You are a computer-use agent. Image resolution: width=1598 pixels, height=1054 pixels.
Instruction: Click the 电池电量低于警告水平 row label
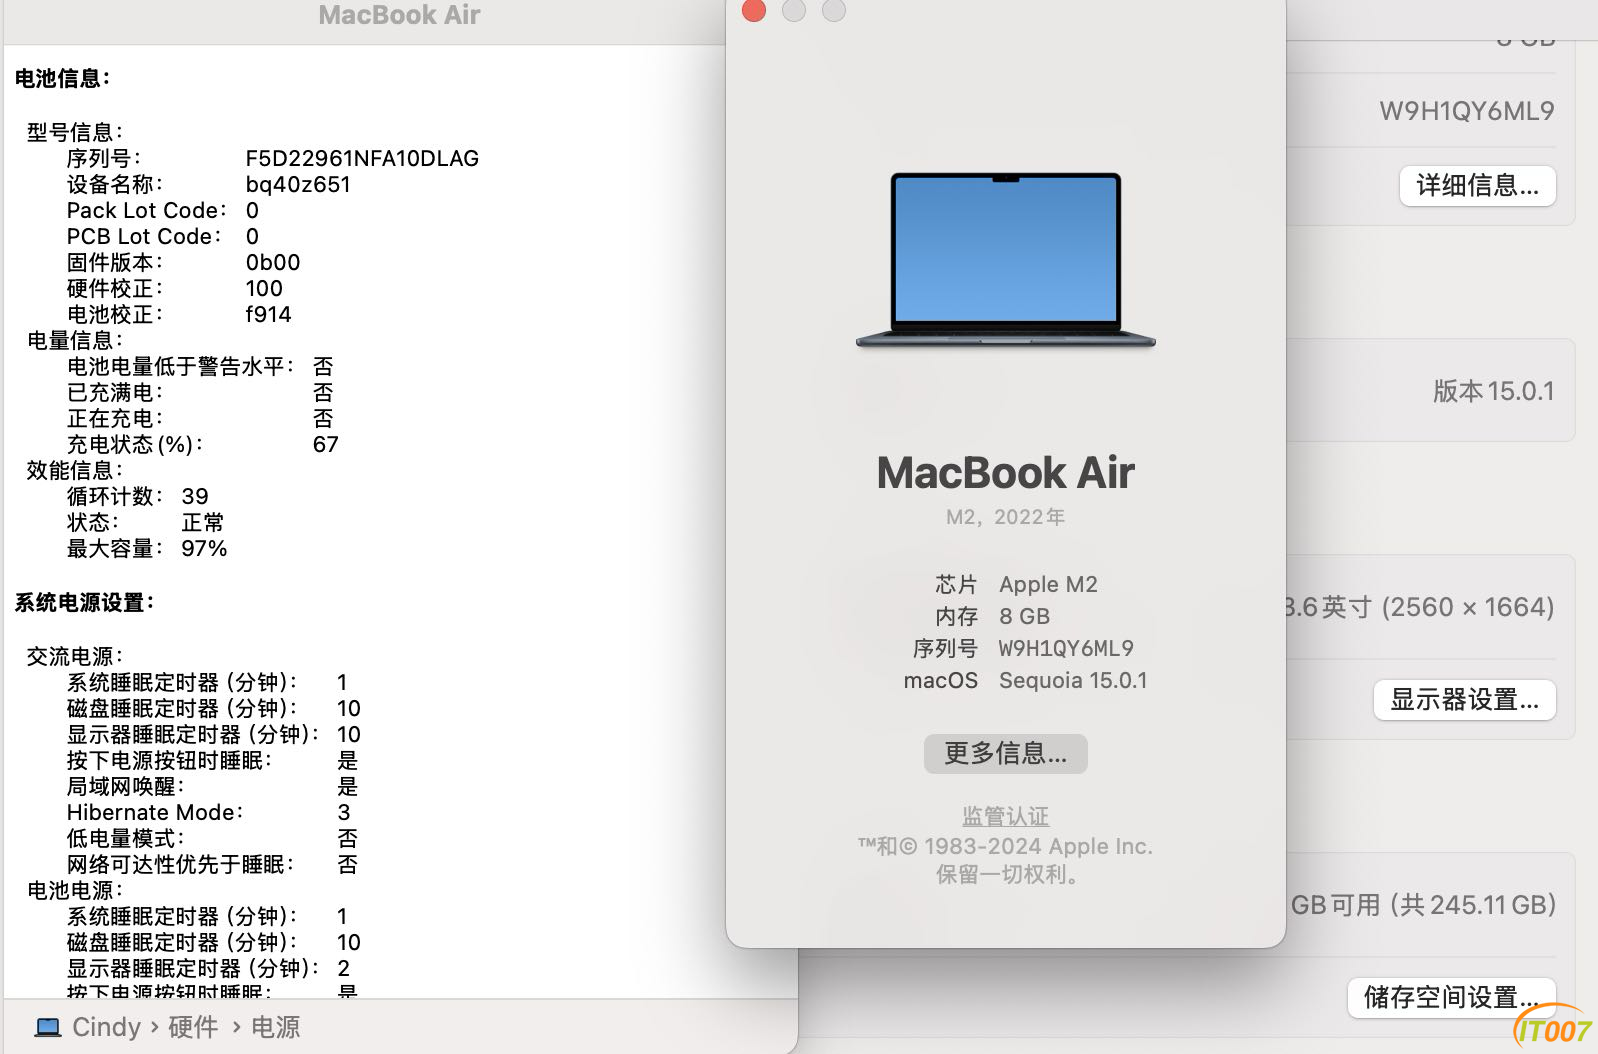pos(180,366)
